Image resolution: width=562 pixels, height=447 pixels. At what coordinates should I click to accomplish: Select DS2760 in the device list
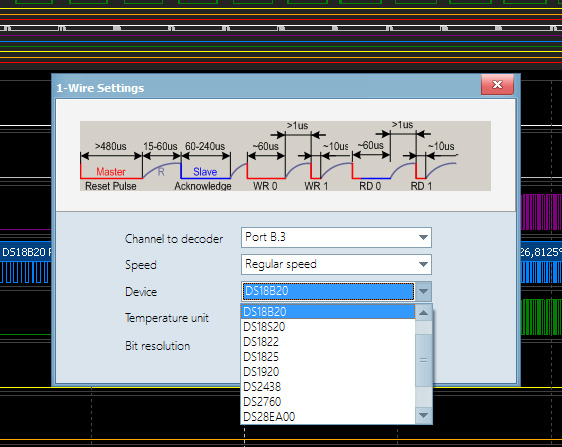click(x=328, y=402)
